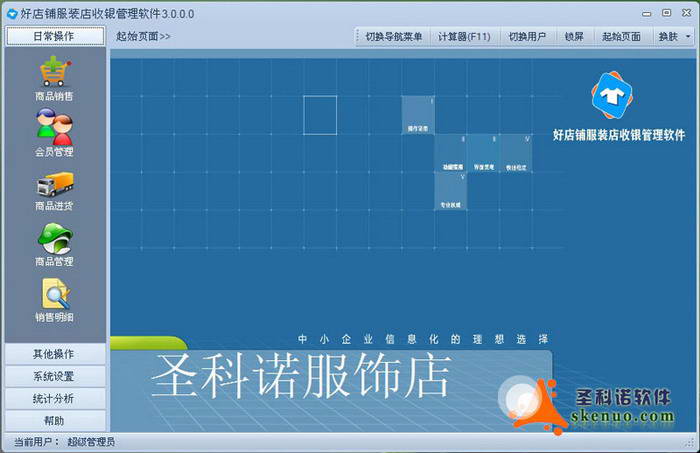Viewport: 700px width, 453px height.
Task: Open 销售明细 sales detail icon
Action: coord(54,293)
